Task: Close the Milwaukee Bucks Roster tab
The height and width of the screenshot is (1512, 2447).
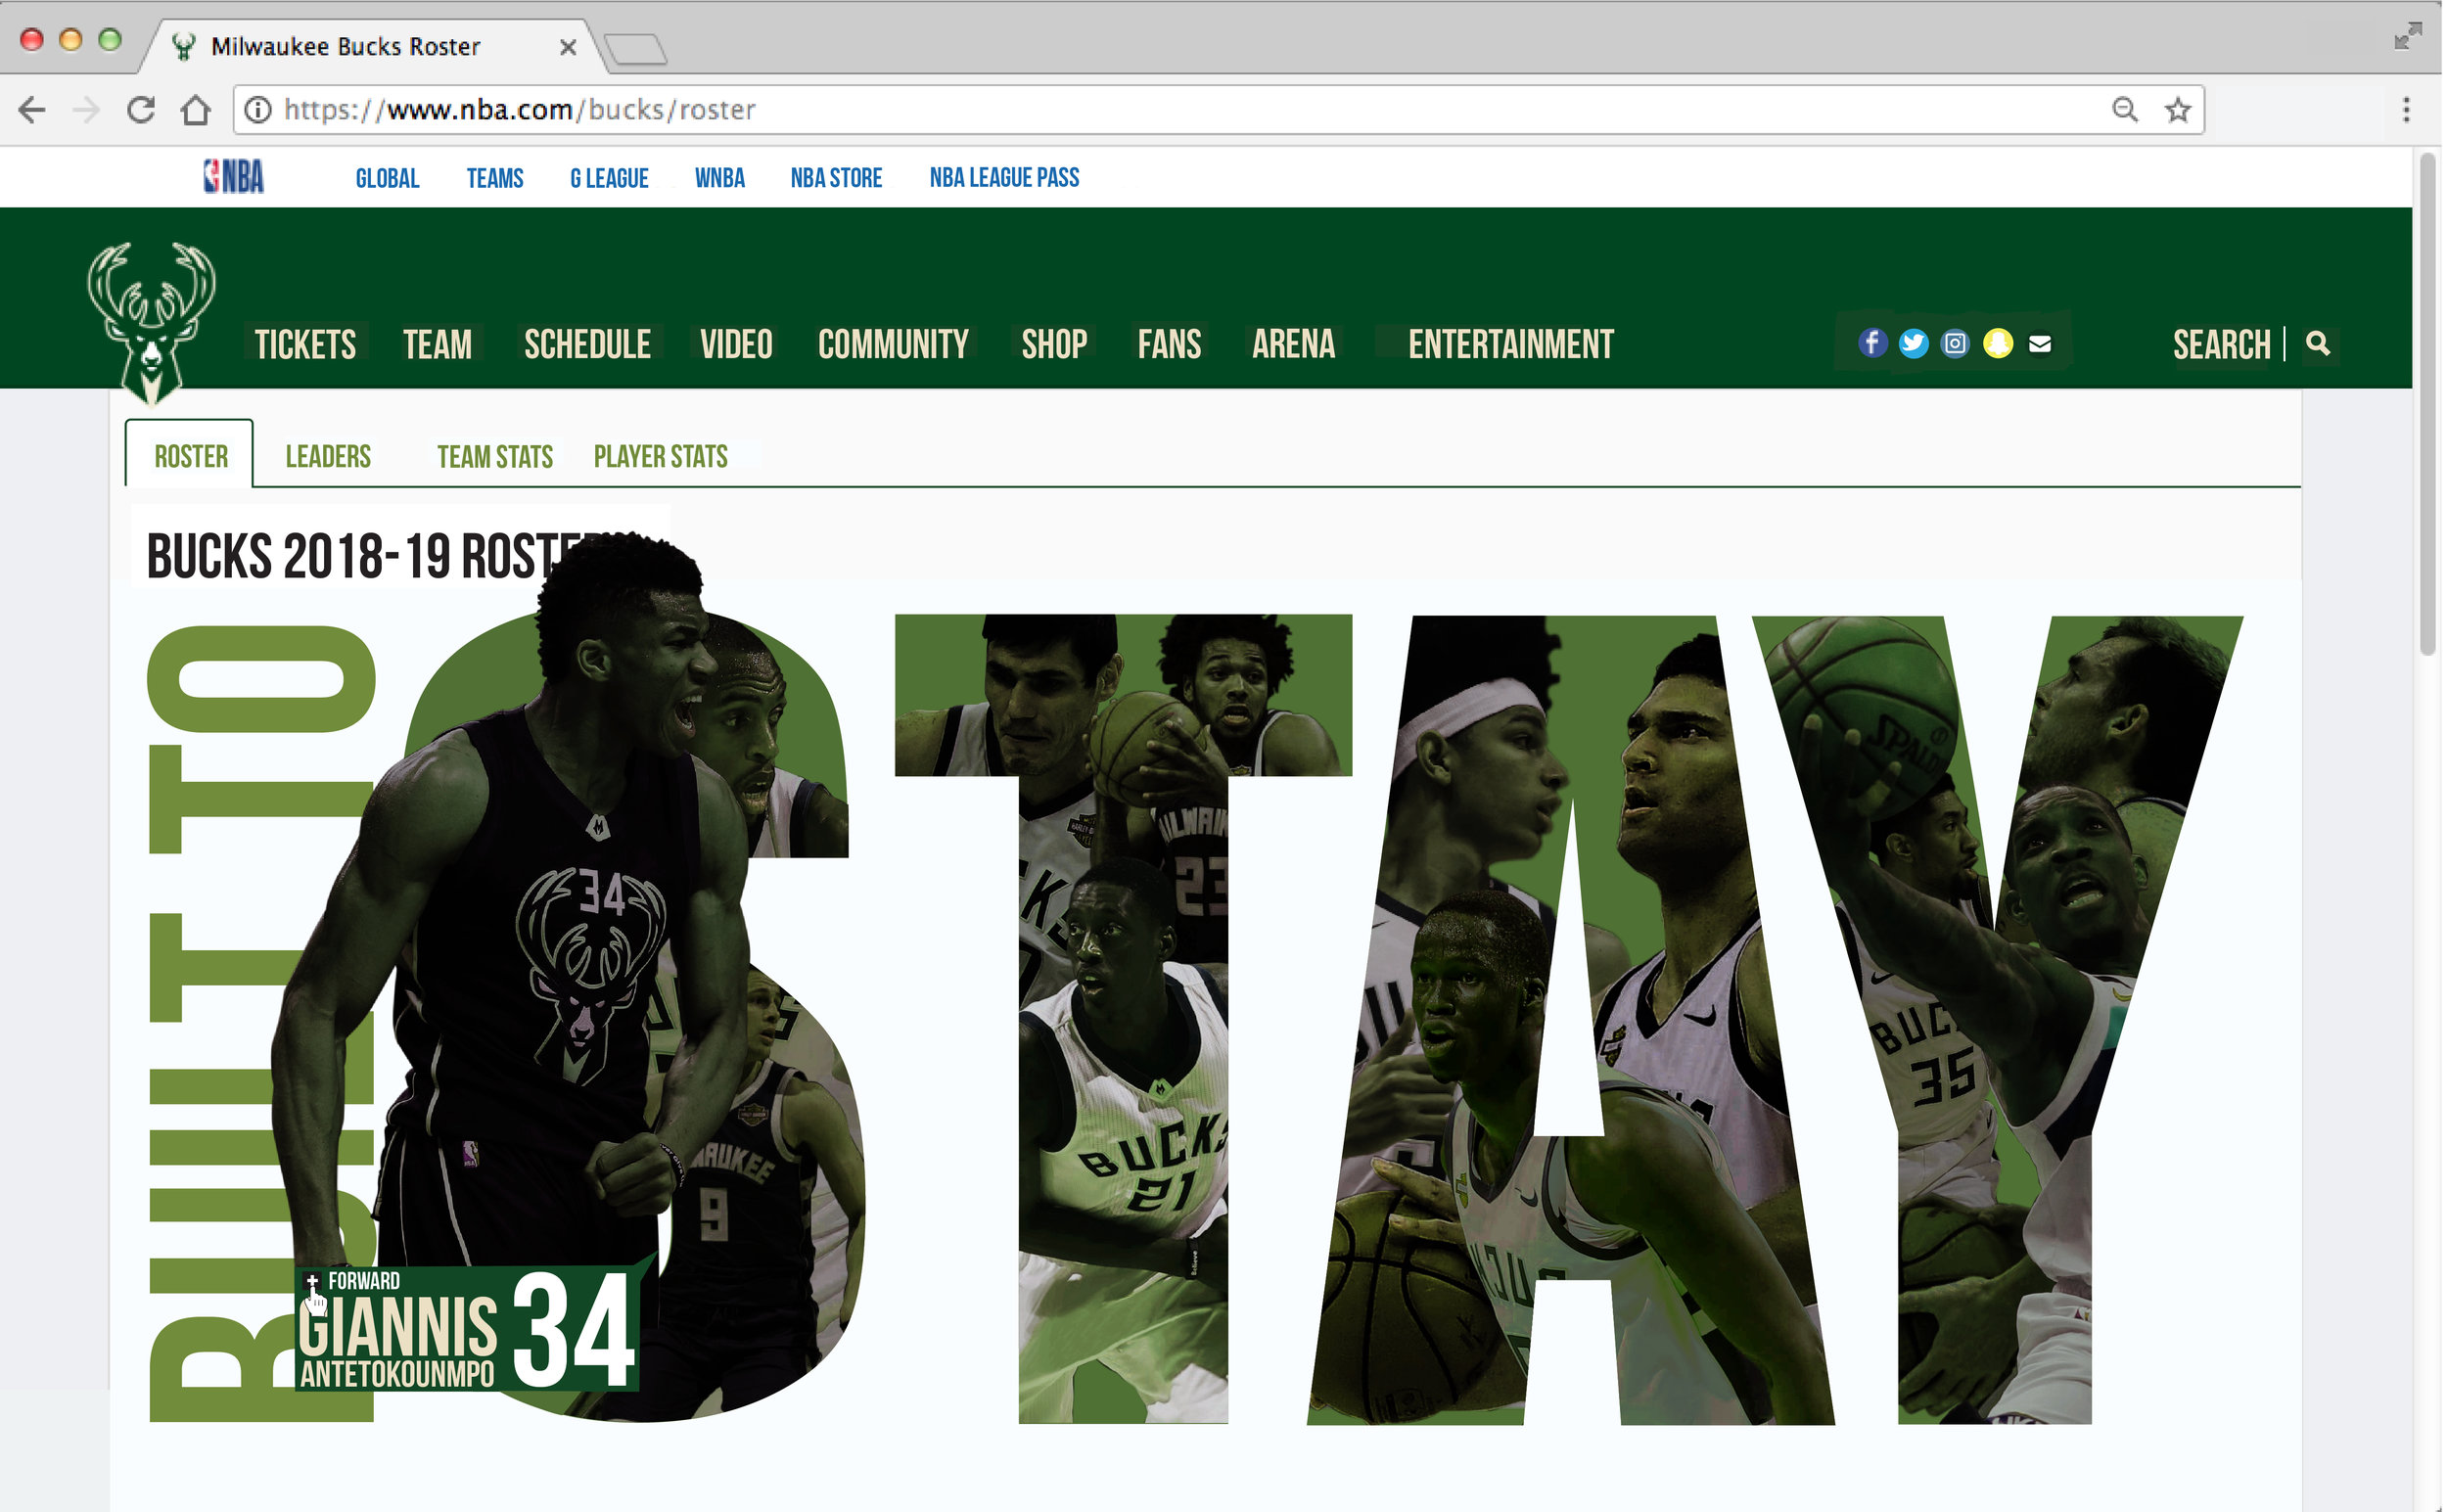Action: coord(568,47)
